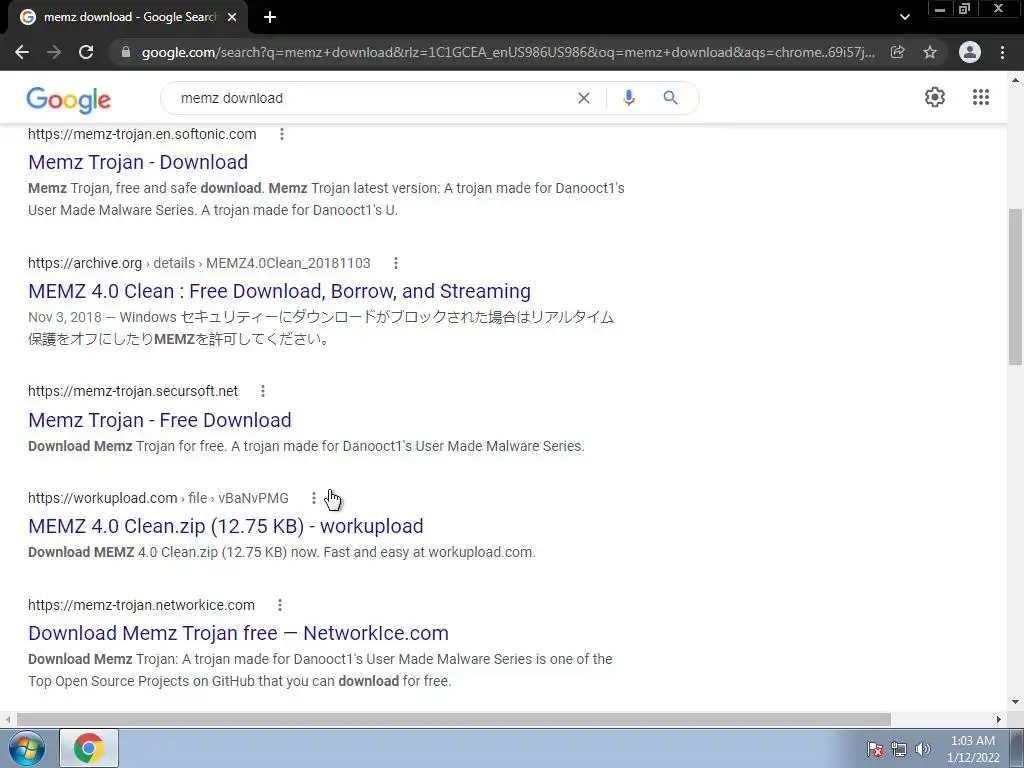1024x768 pixels.
Task: Open 'Download Memz Trojan free' NetworkIce result
Action: [238, 633]
